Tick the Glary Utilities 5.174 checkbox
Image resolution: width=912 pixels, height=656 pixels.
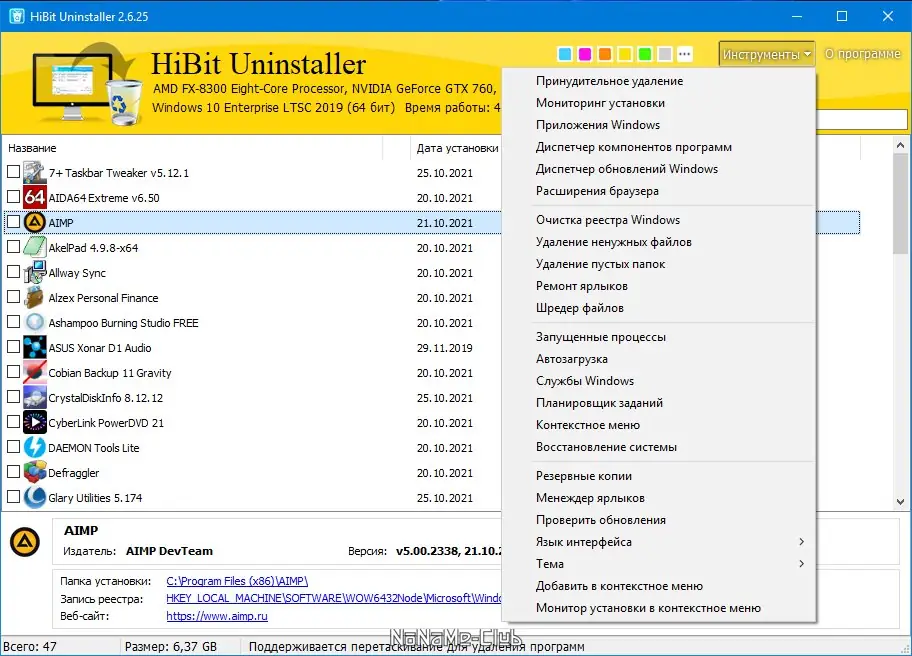(13, 497)
